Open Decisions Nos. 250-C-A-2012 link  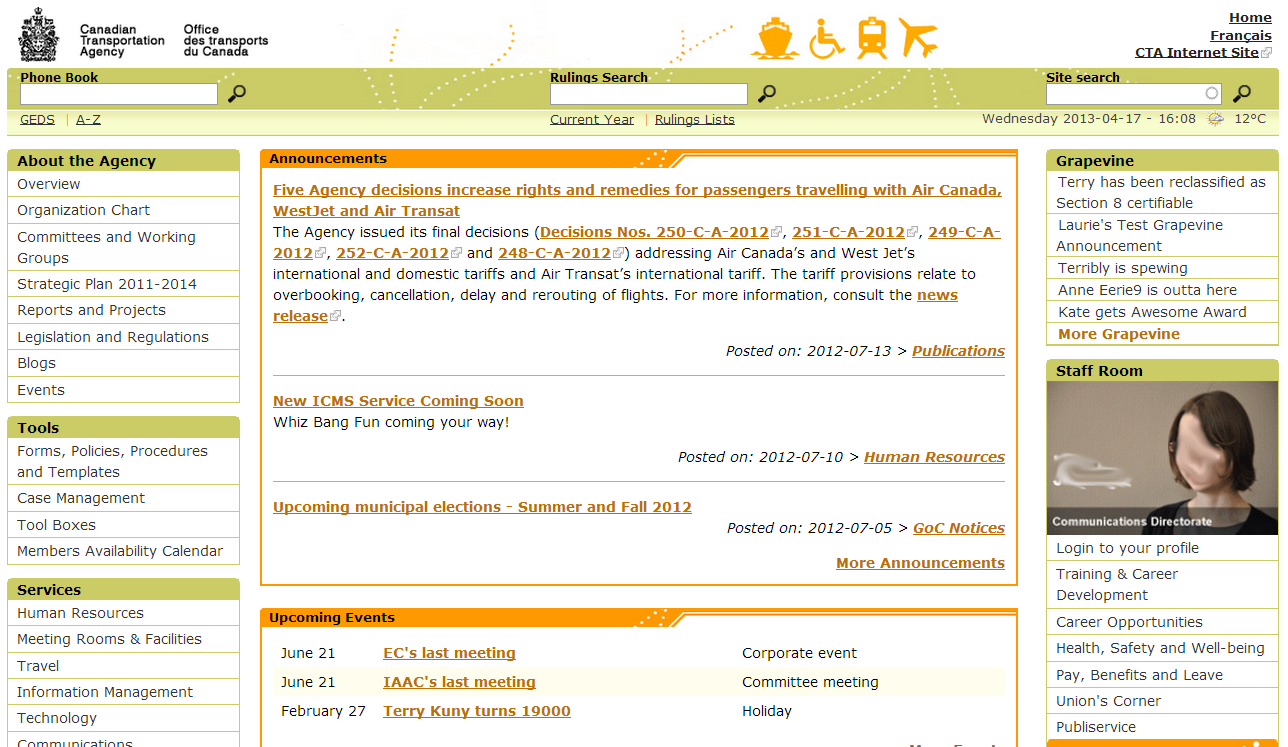(654, 232)
